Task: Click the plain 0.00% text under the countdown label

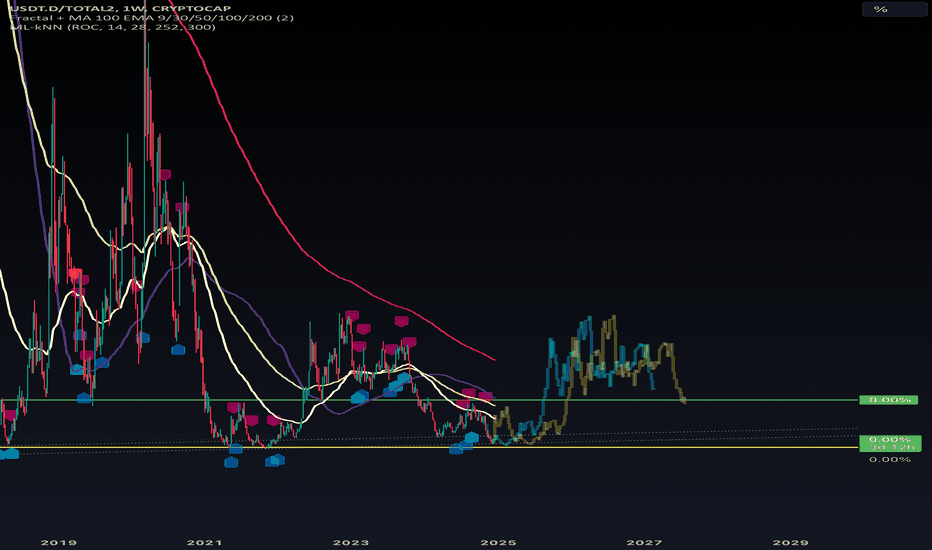Action: tap(890, 459)
